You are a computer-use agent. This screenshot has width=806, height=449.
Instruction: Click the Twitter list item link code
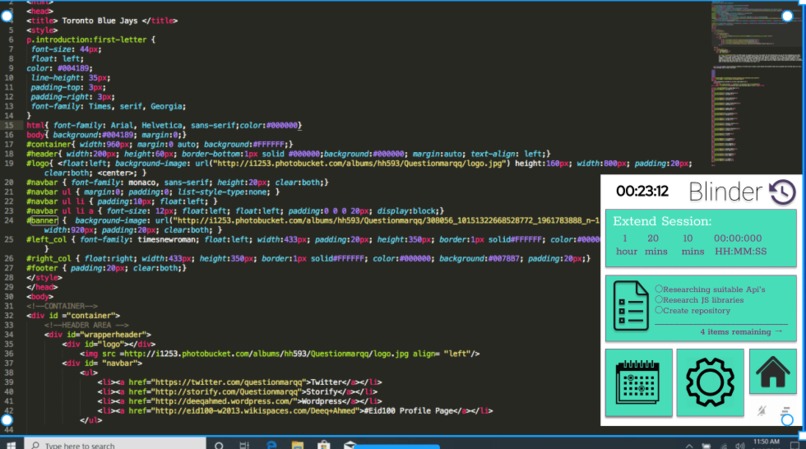point(240,382)
